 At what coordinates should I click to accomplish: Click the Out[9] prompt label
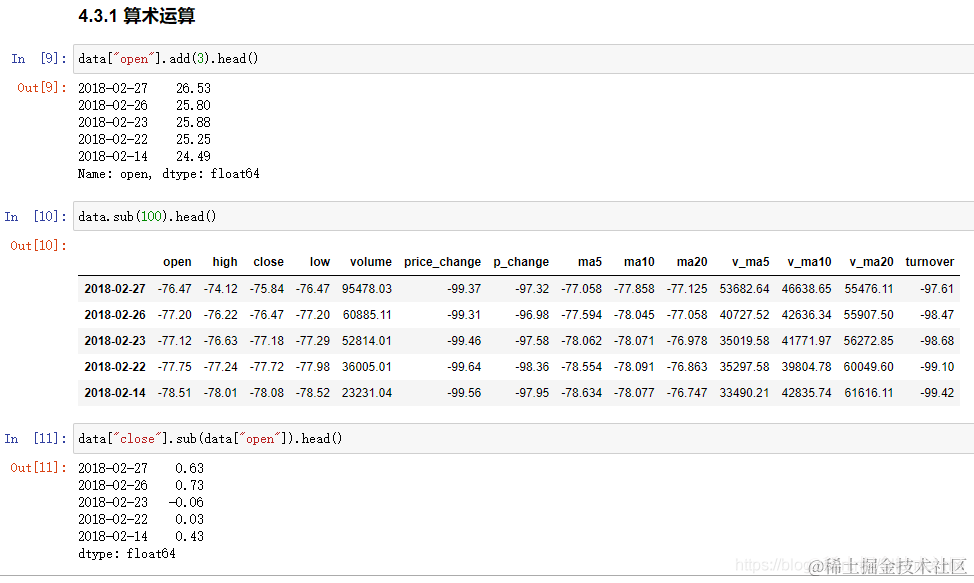pyautogui.click(x=42, y=88)
